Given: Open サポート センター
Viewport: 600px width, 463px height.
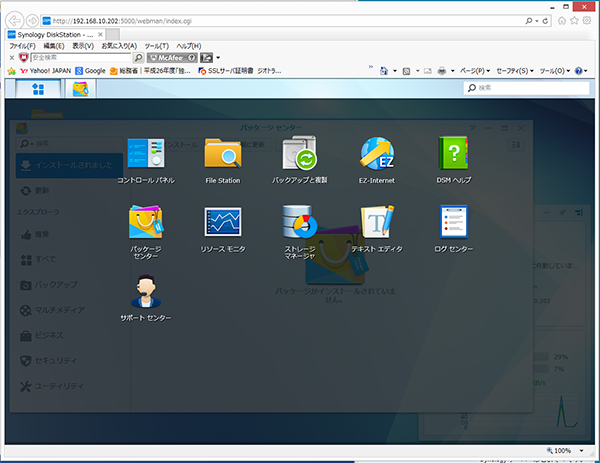Looking at the screenshot, I should (x=145, y=298).
